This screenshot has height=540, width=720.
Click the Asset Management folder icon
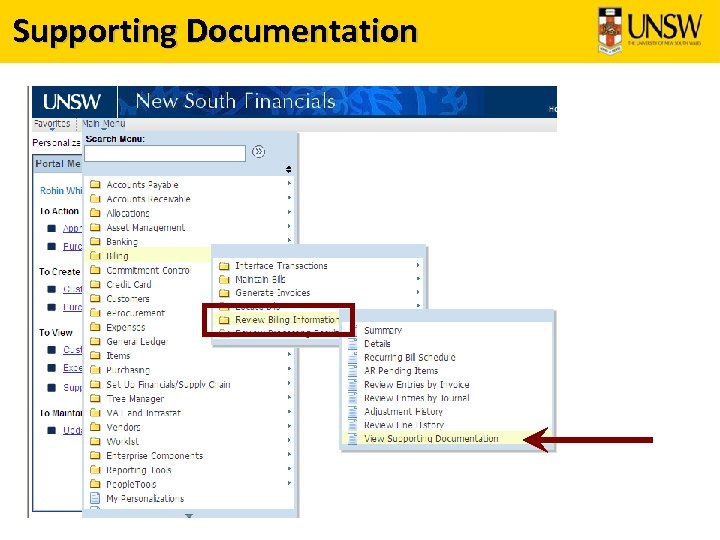coord(95,227)
